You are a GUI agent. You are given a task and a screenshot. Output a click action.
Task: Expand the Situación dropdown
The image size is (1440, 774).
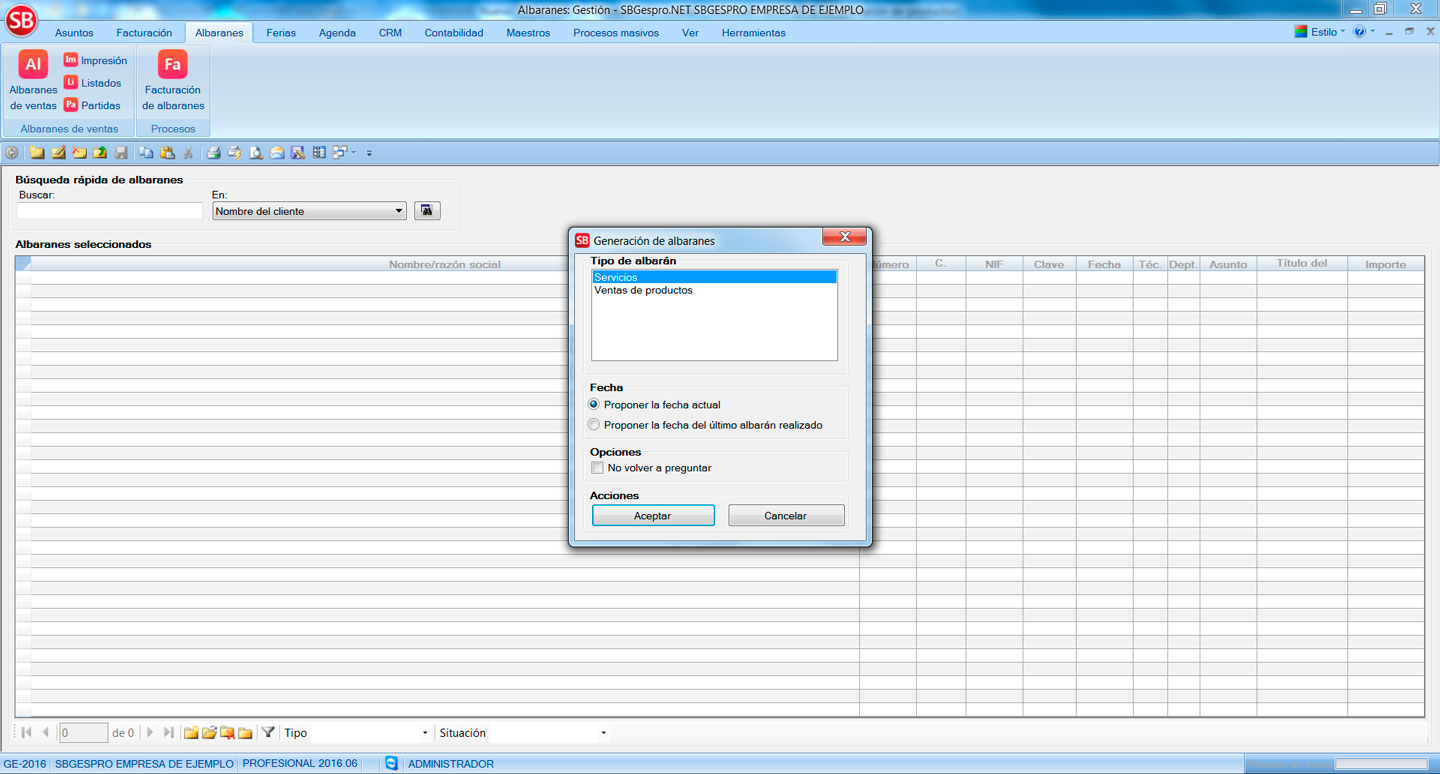[603, 733]
